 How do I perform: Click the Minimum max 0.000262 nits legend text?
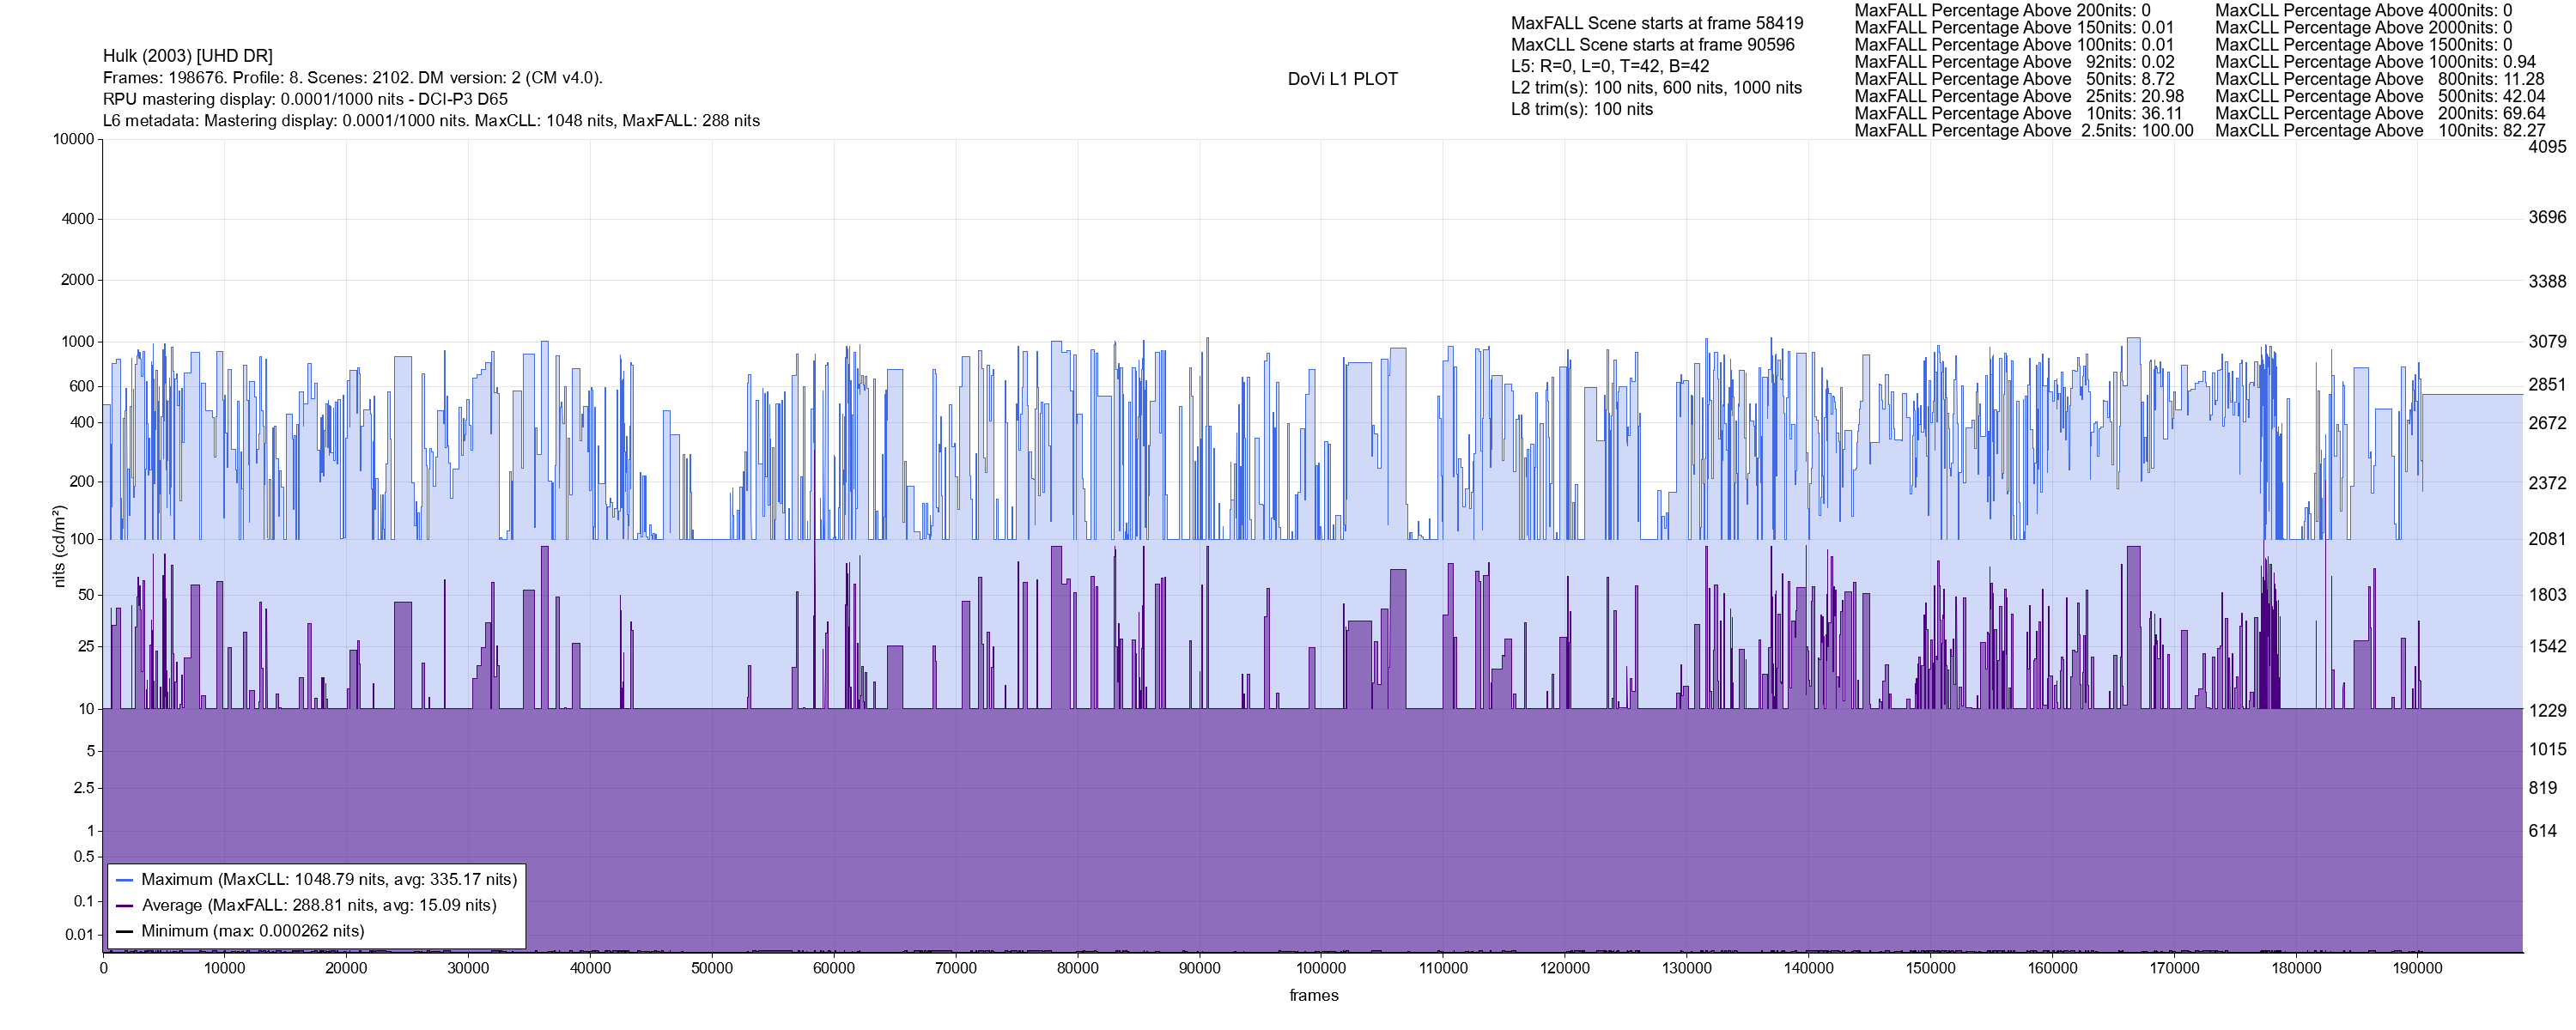(253, 931)
